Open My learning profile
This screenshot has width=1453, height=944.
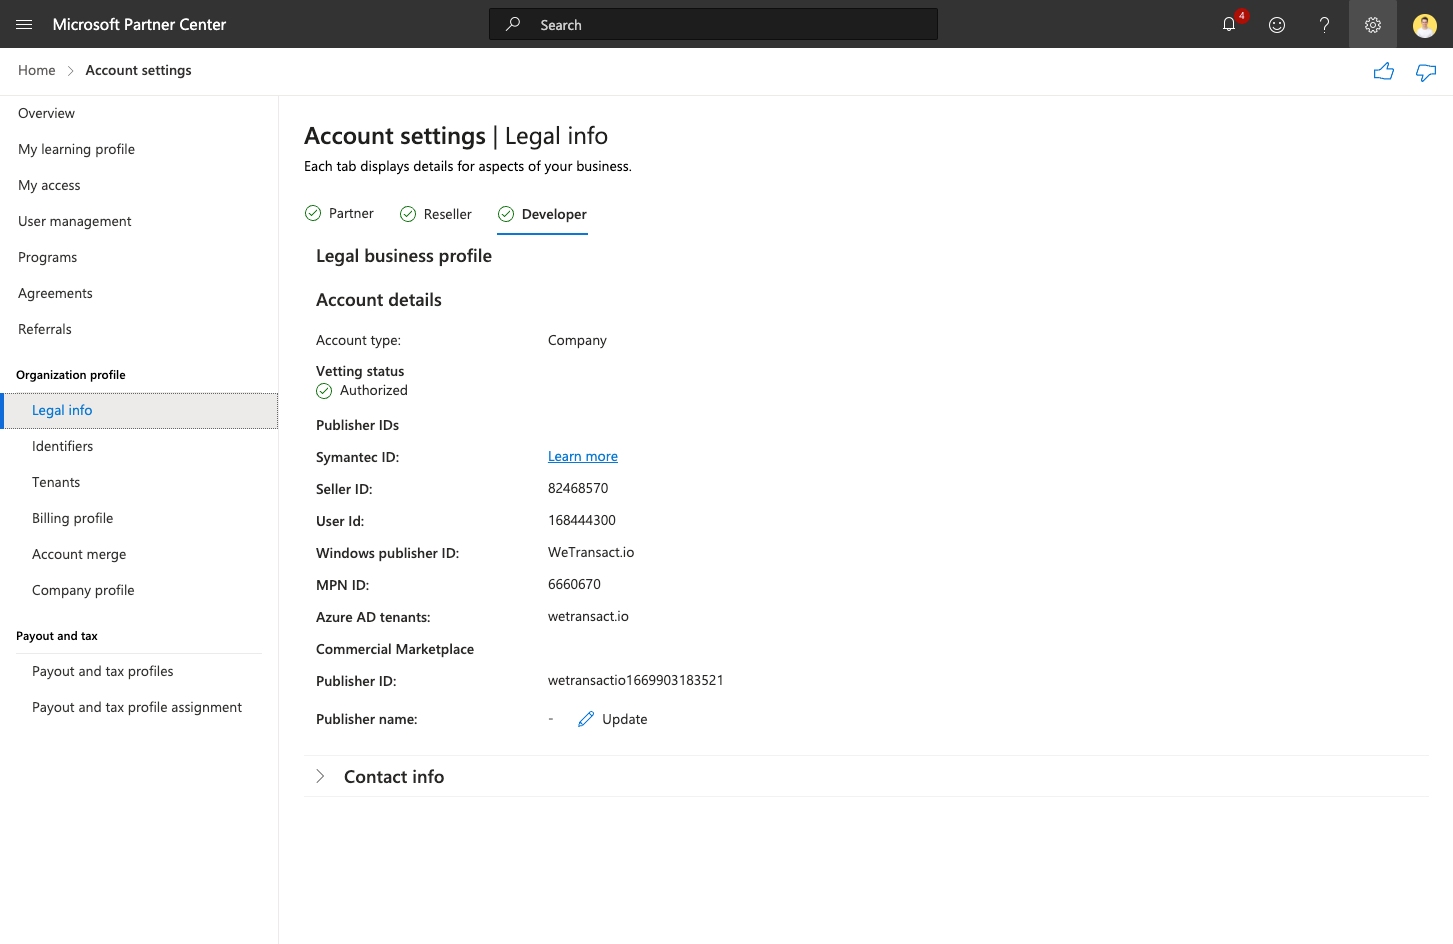click(76, 149)
